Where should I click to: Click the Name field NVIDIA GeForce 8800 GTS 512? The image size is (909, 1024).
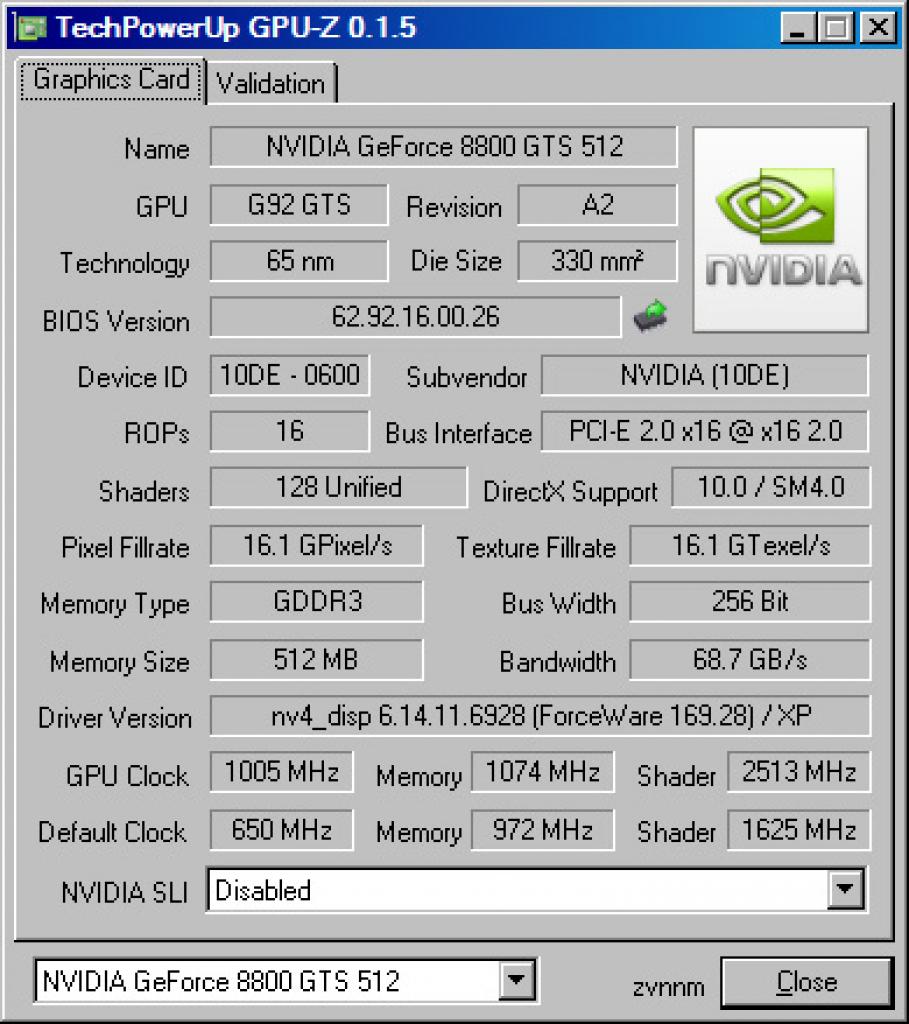click(x=443, y=146)
